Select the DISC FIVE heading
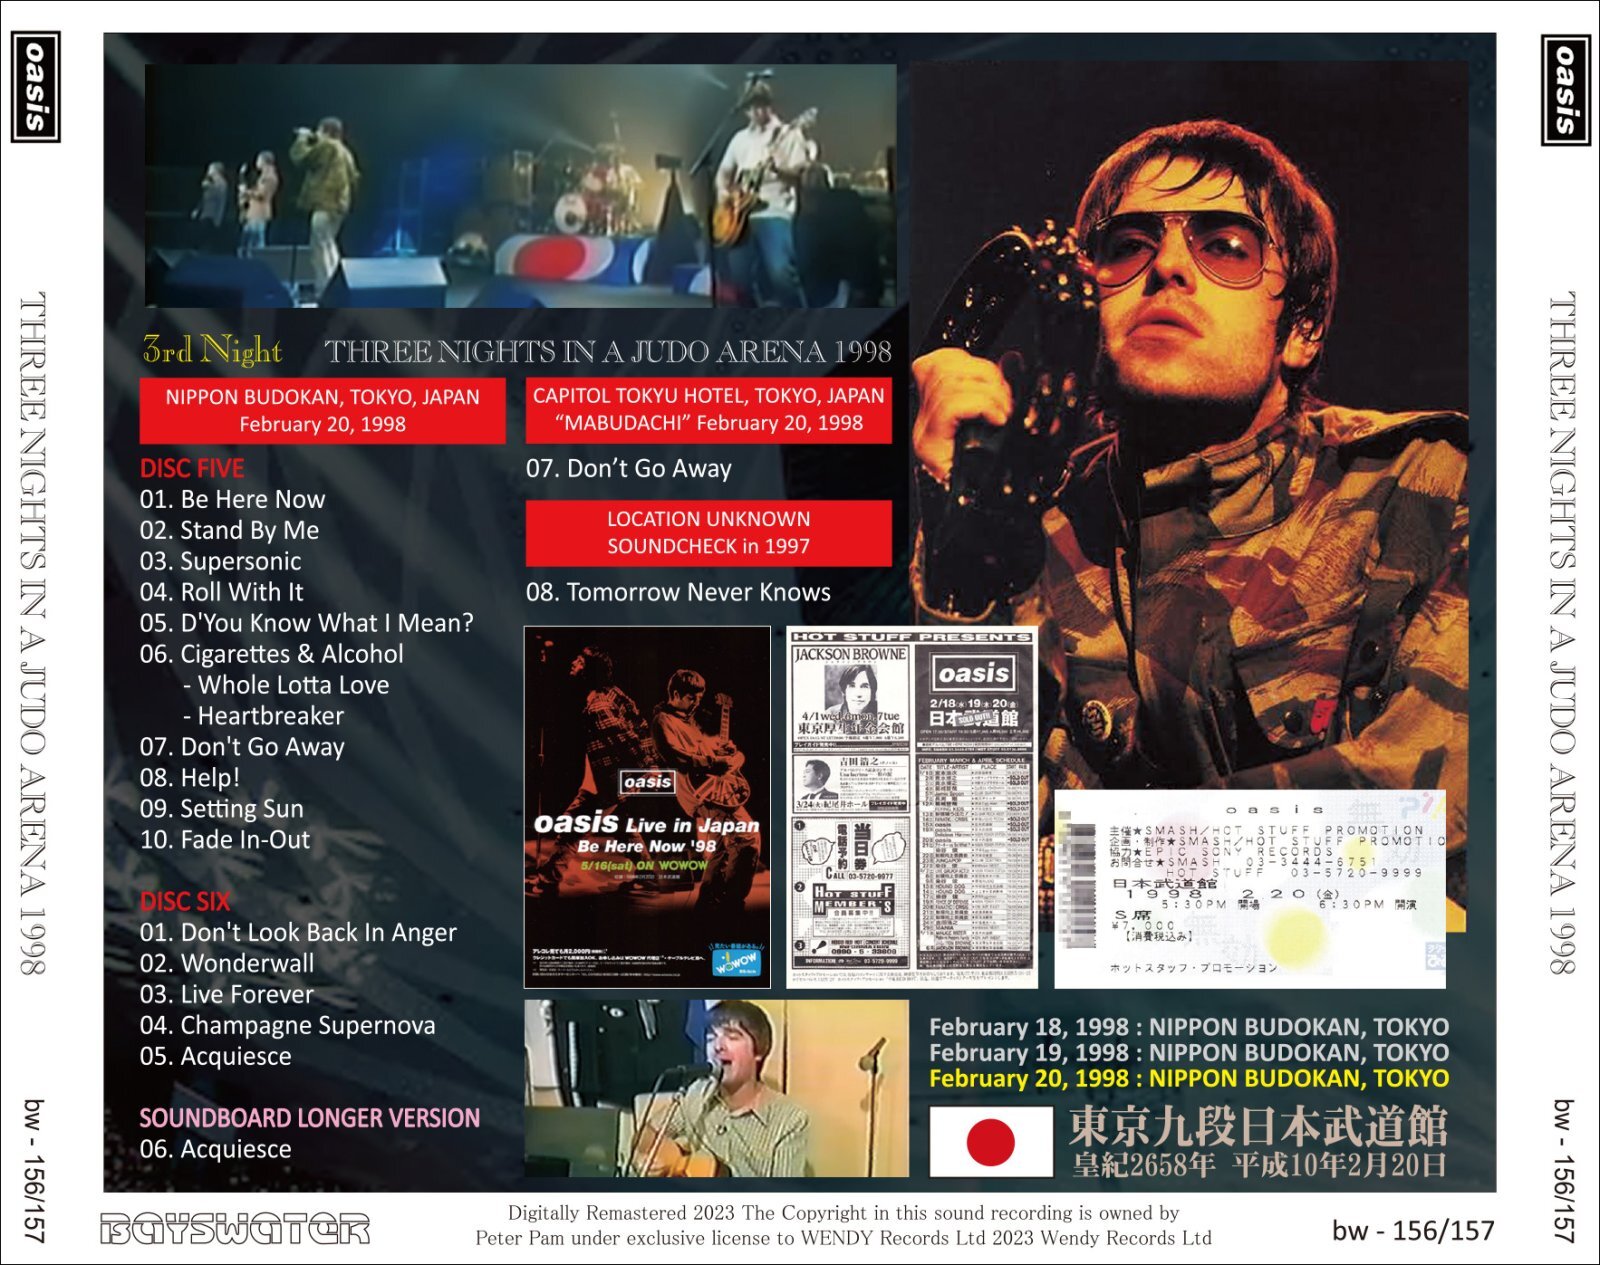This screenshot has width=1600, height=1265. tap(192, 468)
